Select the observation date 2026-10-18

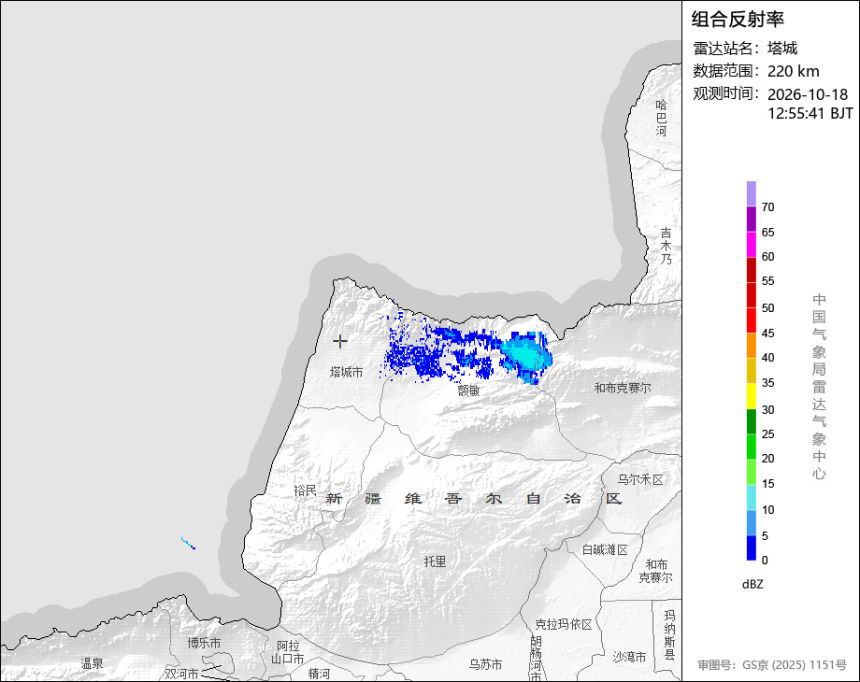pos(807,94)
